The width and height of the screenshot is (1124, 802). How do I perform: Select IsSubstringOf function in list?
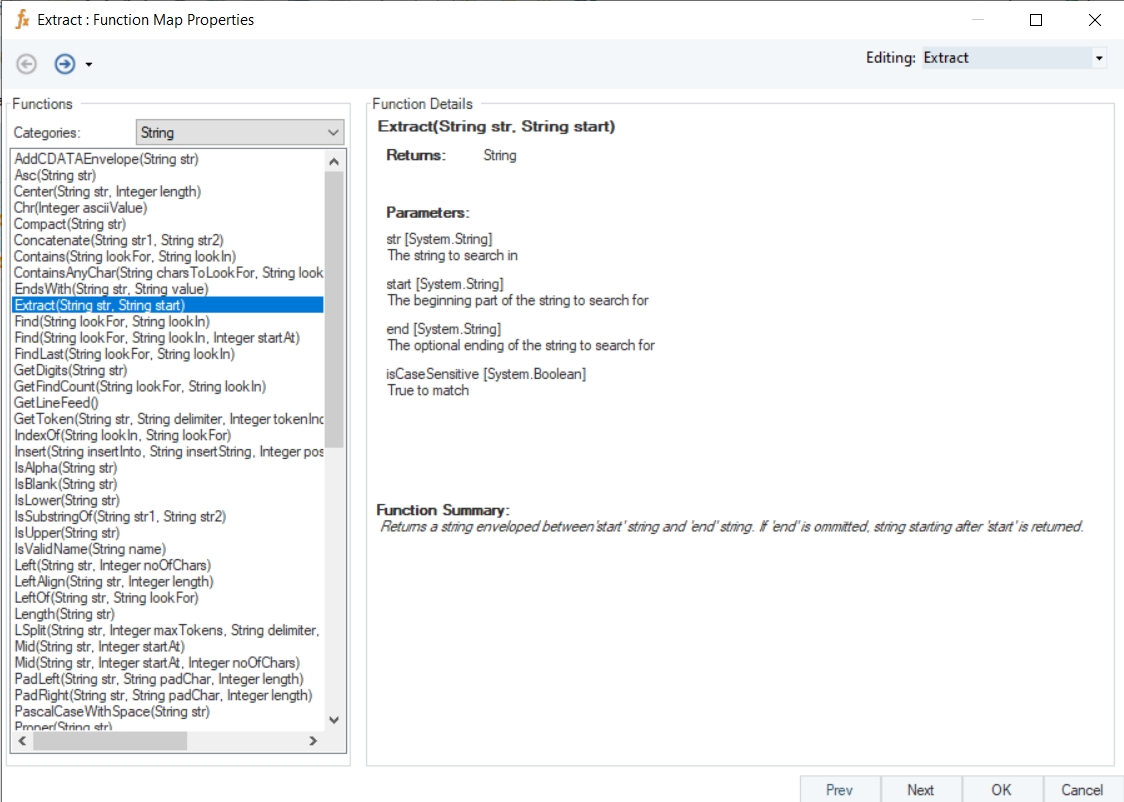[119, 516]
